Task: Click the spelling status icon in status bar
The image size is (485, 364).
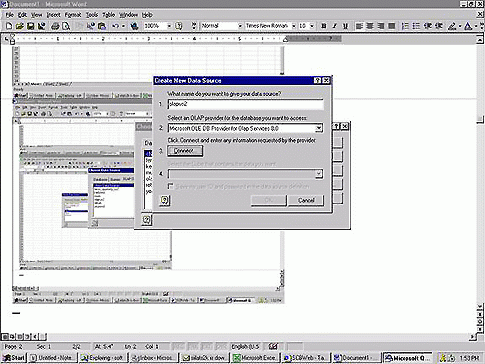Action: coord(273,346)
